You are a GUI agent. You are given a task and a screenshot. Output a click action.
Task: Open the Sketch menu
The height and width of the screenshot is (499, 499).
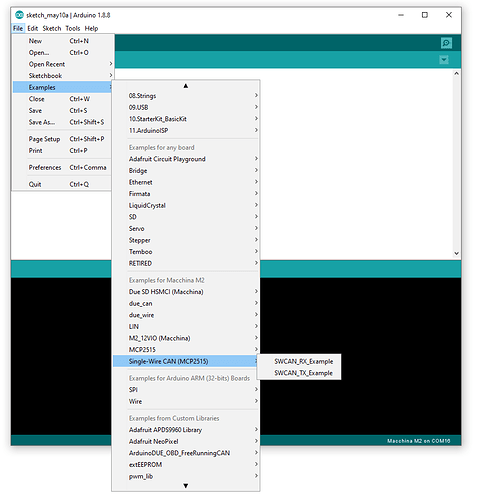pos(52,28)
